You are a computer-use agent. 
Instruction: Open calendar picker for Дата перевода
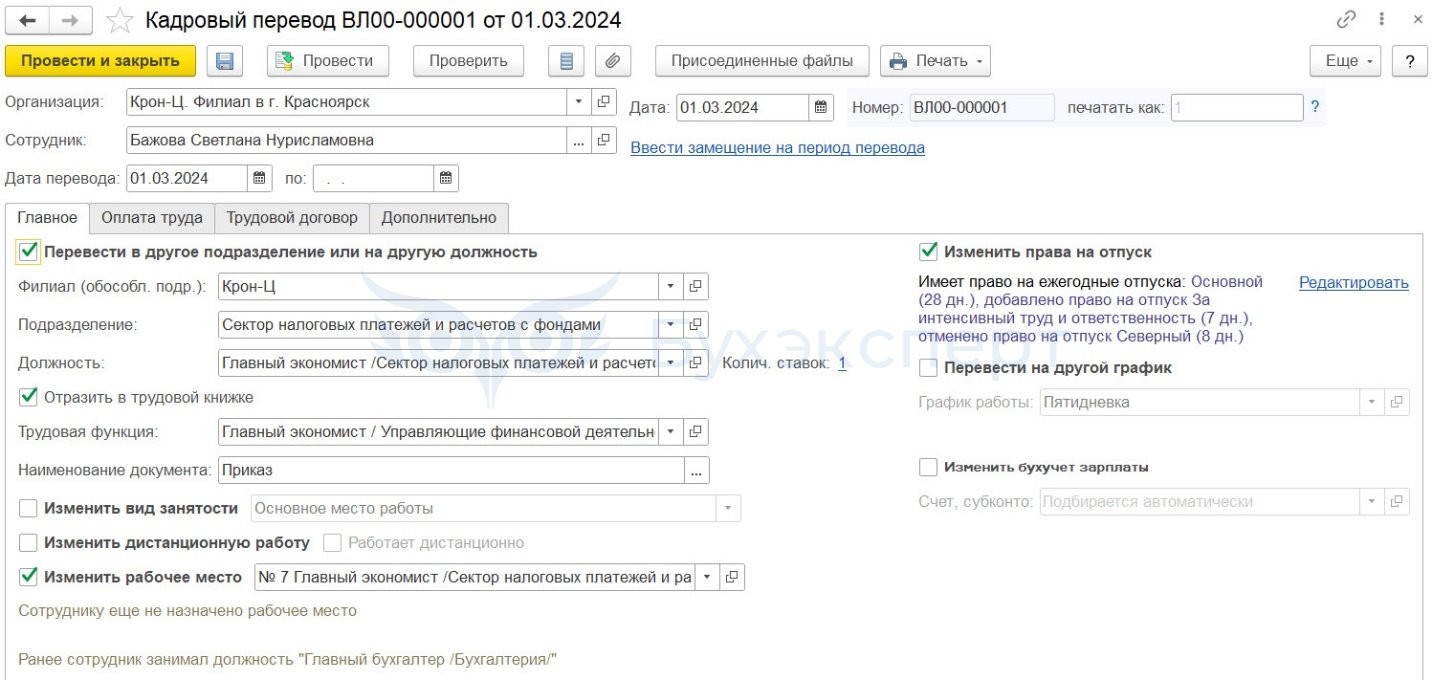tap(259, 179)
